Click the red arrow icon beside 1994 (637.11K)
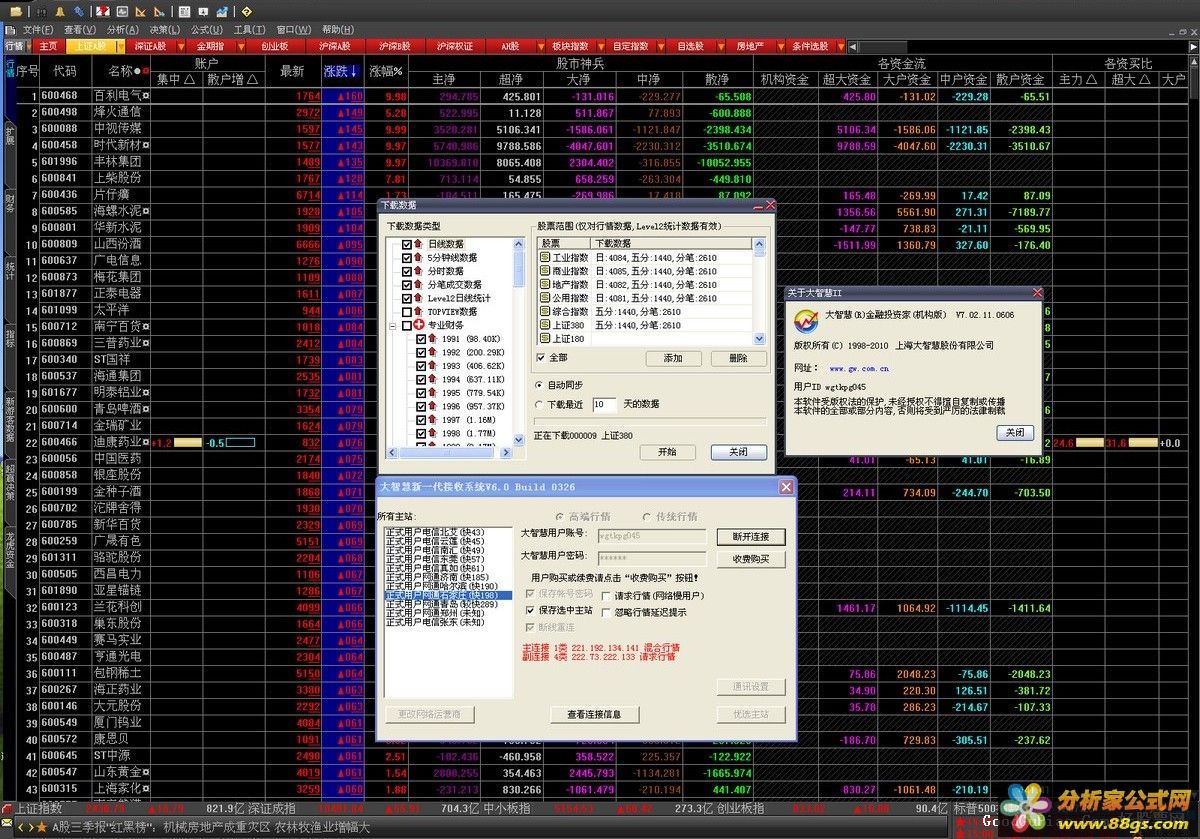 [433, 380]
